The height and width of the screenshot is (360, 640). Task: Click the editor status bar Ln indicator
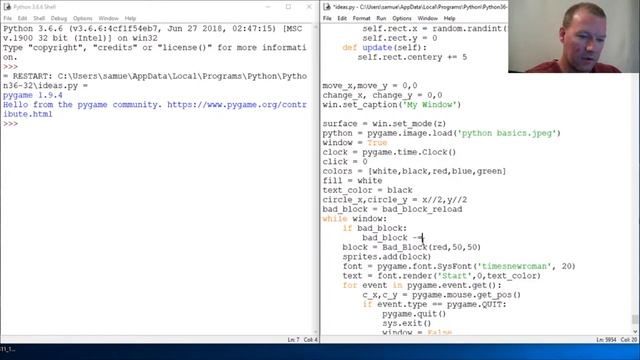pos(606,340)
